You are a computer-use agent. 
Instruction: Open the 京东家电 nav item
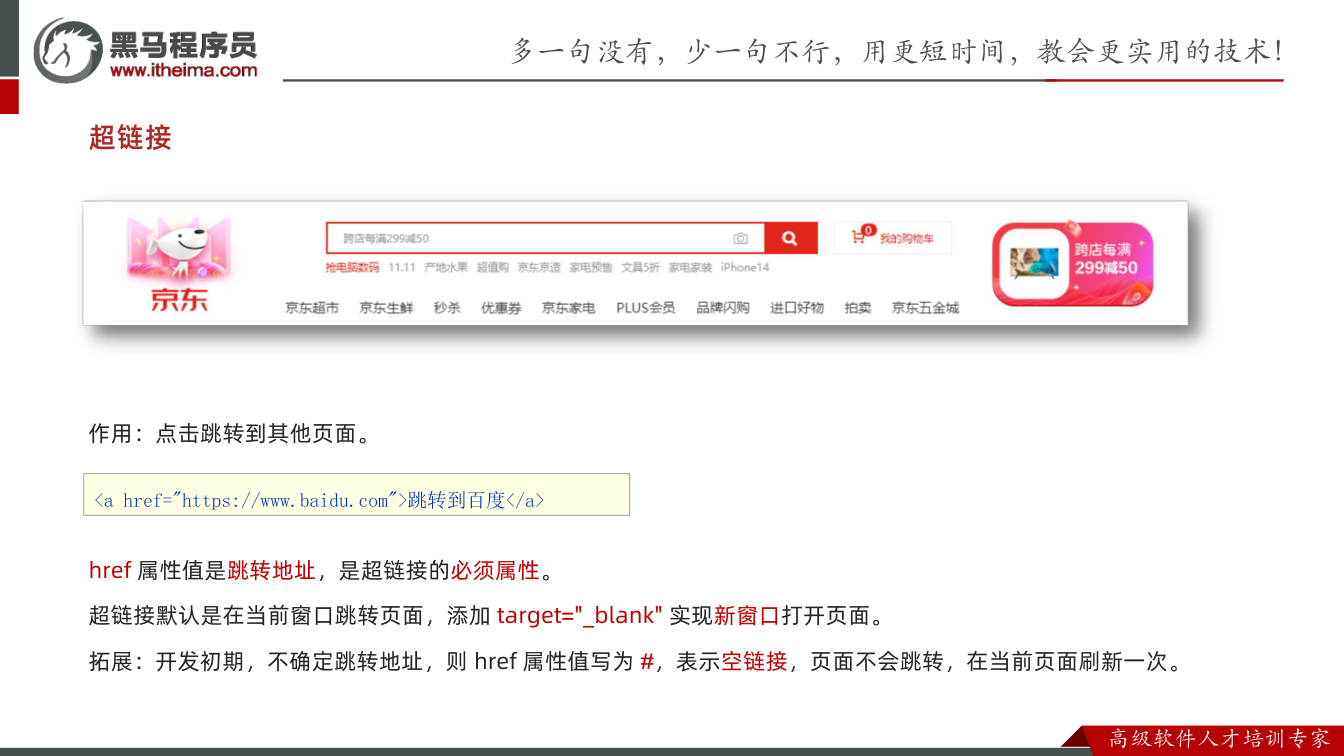(x=568, y=308)
